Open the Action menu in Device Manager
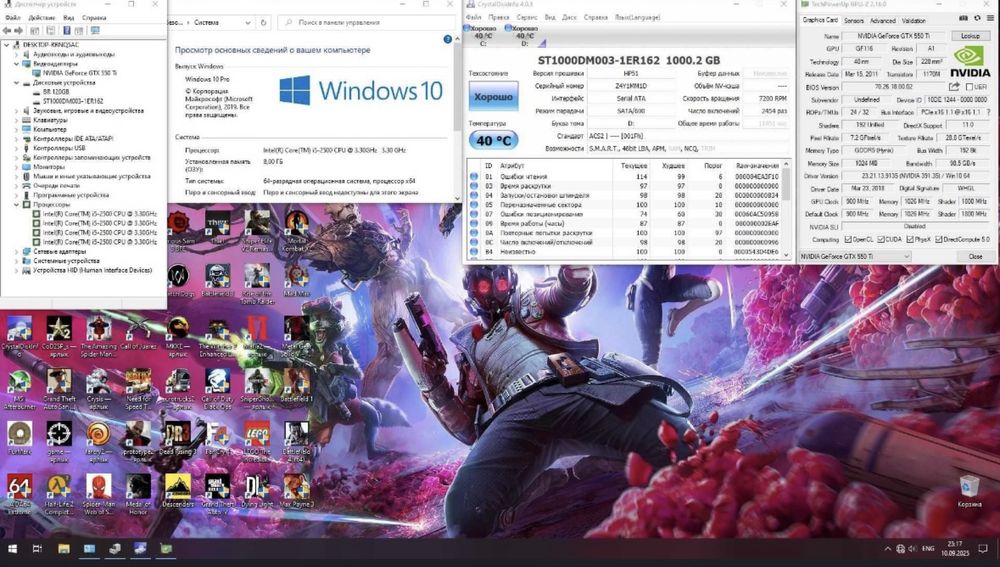Viewport: 1000px width, 567px height. (42, 18)
